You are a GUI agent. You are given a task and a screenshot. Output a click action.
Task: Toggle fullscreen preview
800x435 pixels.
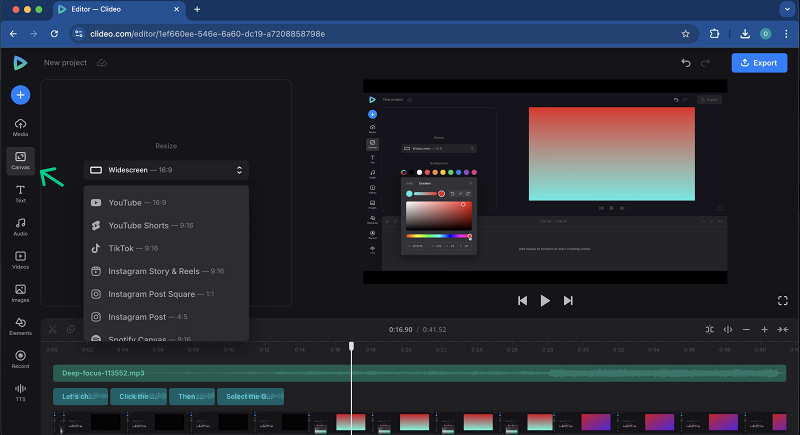[783, 301]
